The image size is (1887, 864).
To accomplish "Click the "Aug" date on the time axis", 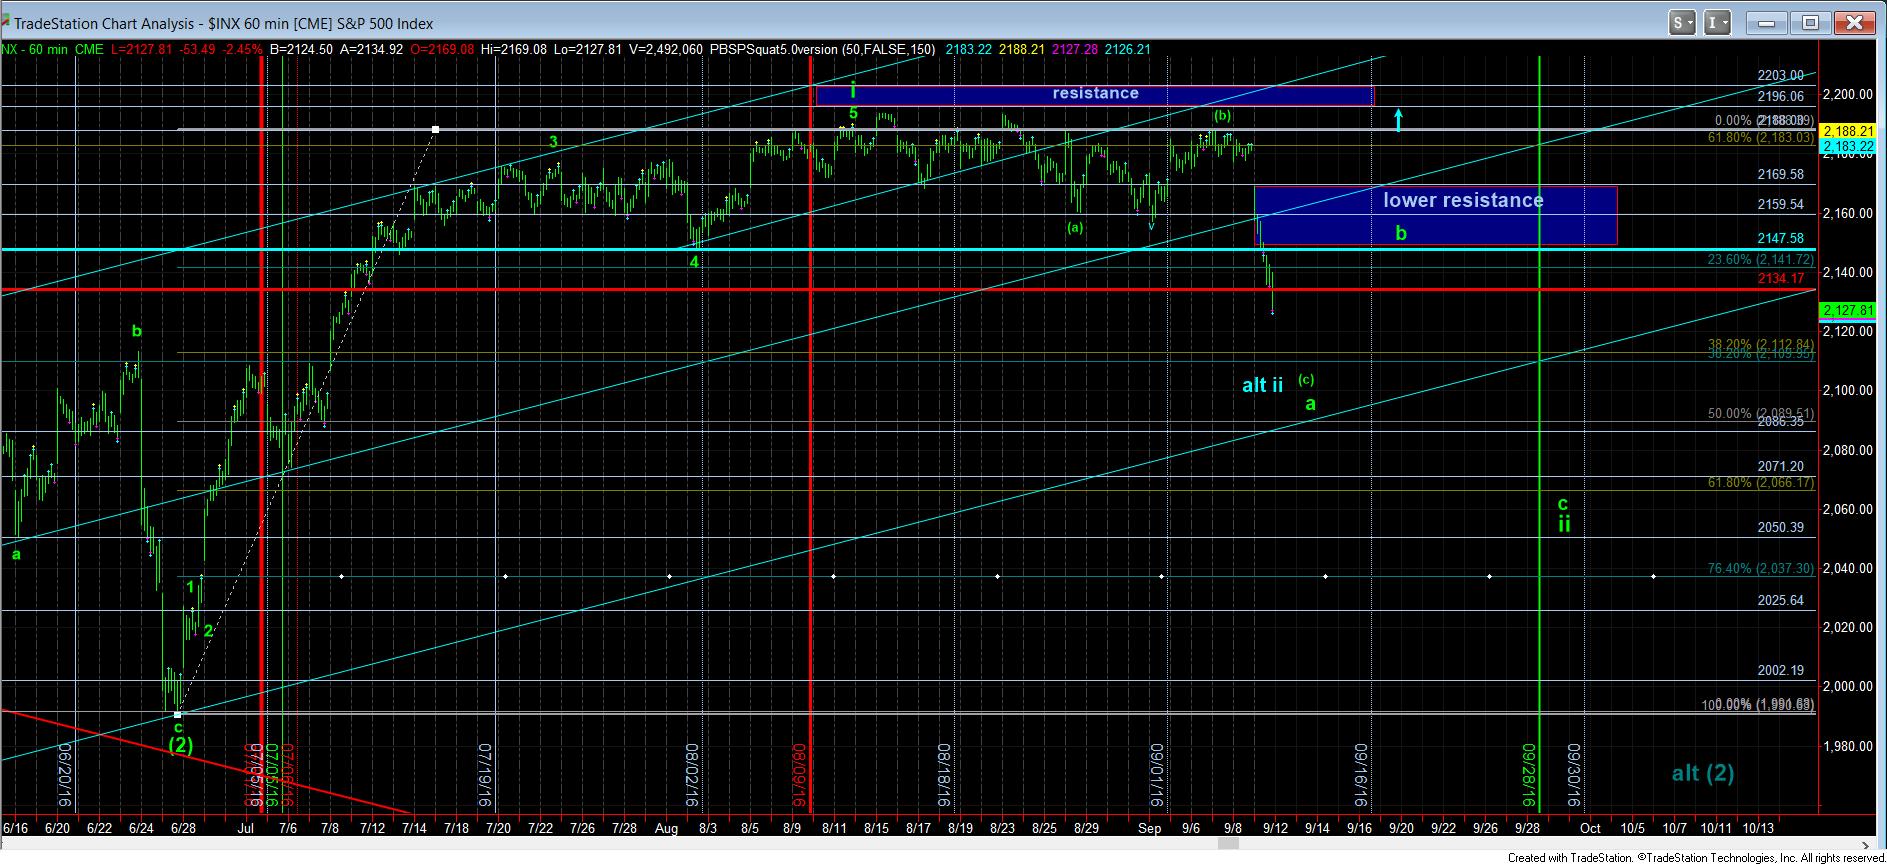I will coord(668,828).
